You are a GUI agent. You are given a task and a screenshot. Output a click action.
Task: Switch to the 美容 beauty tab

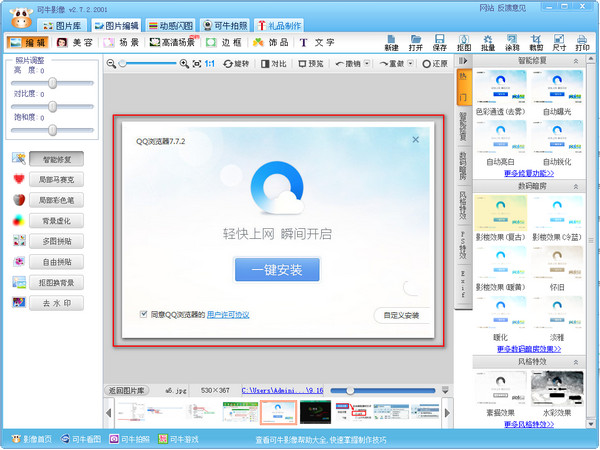pyautogui.click(x=74, y=43)
